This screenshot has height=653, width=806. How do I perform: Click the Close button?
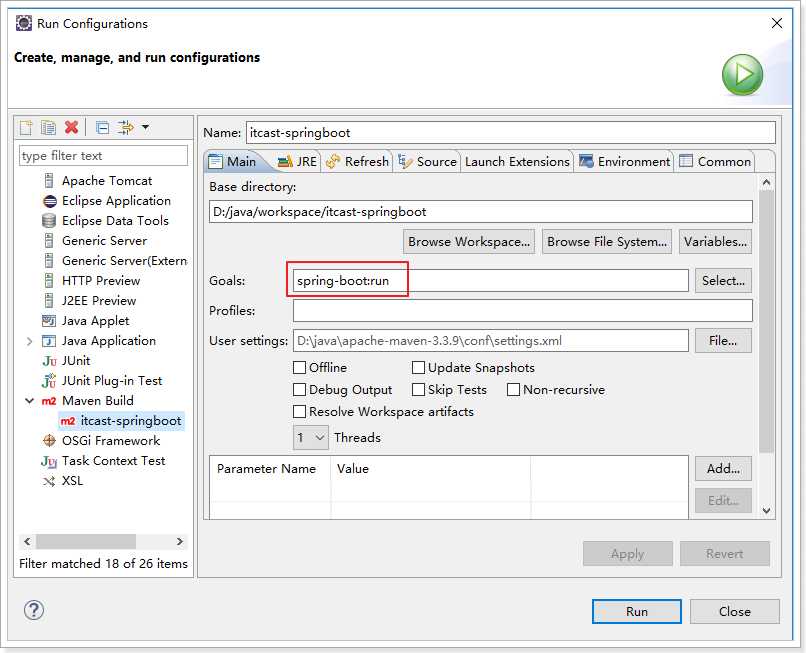coord(735,611)
